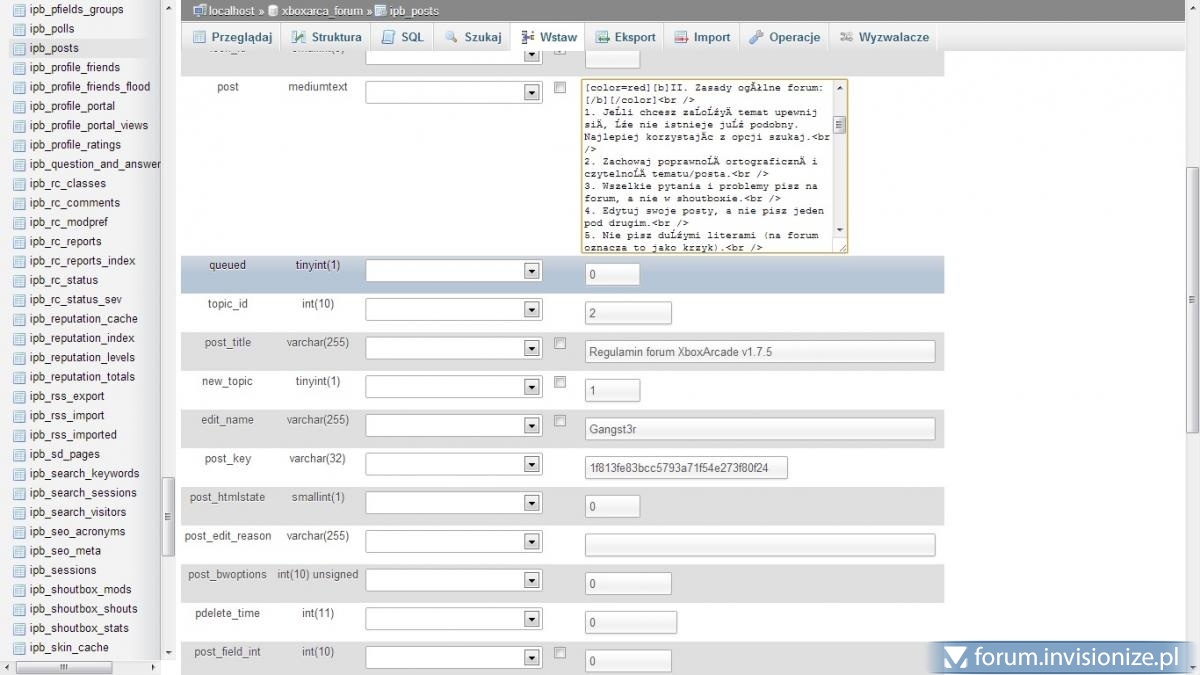Click the Eksport tab icon
This screenshot has width=1200, height=675.
[603, 37]
